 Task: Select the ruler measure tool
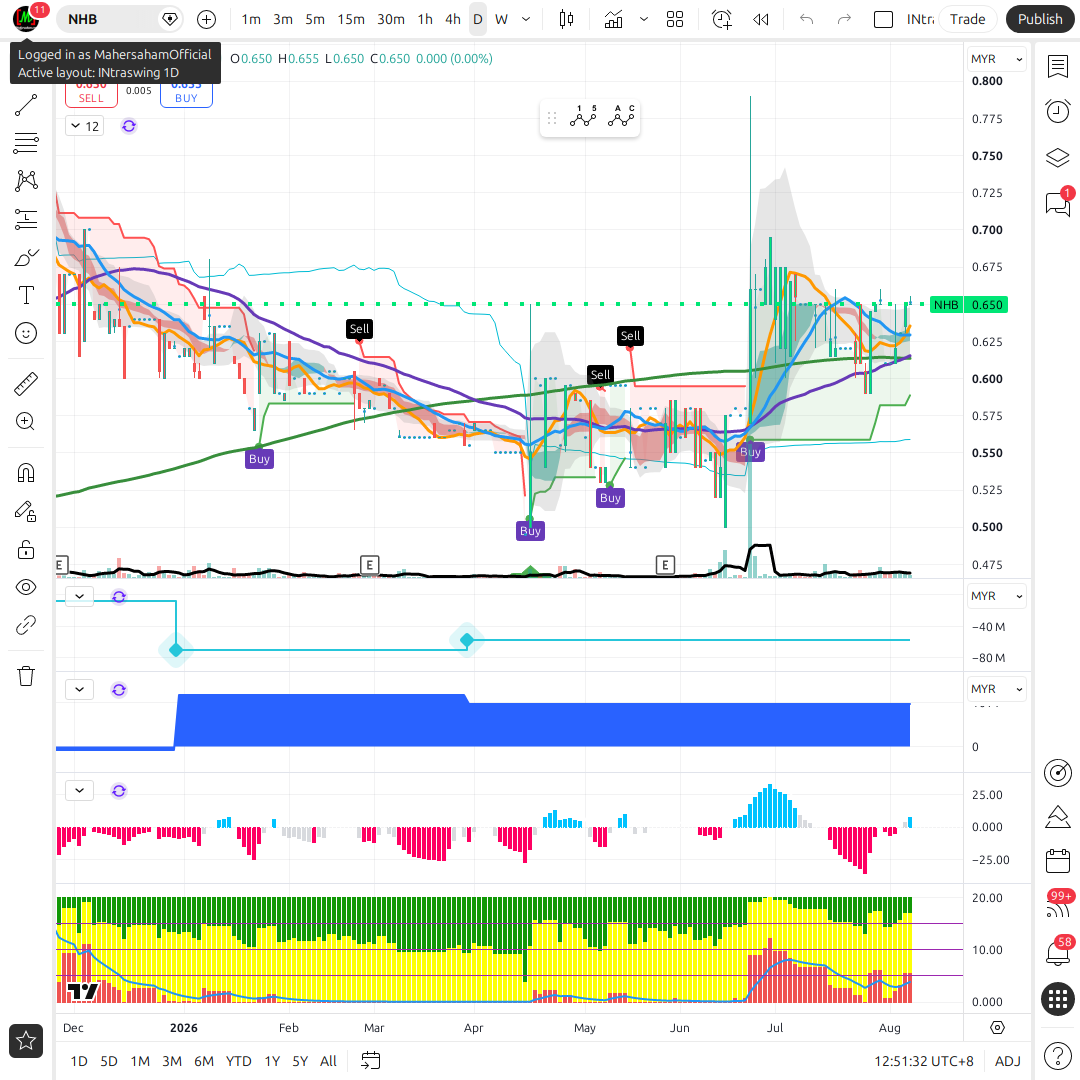pyautogui.click(x=25, y=384)
